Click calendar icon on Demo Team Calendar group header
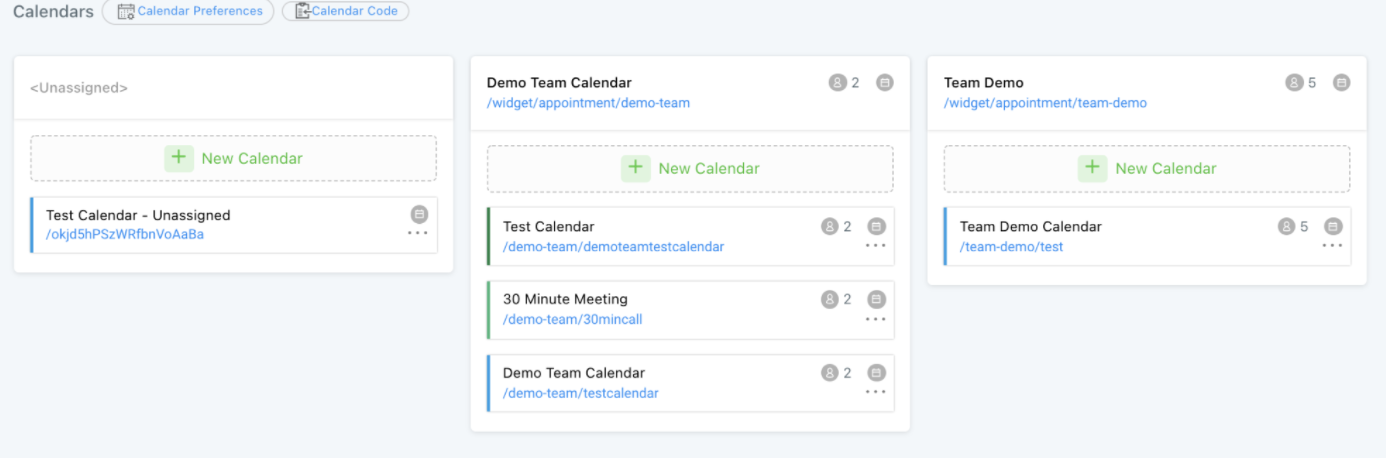 885,83
